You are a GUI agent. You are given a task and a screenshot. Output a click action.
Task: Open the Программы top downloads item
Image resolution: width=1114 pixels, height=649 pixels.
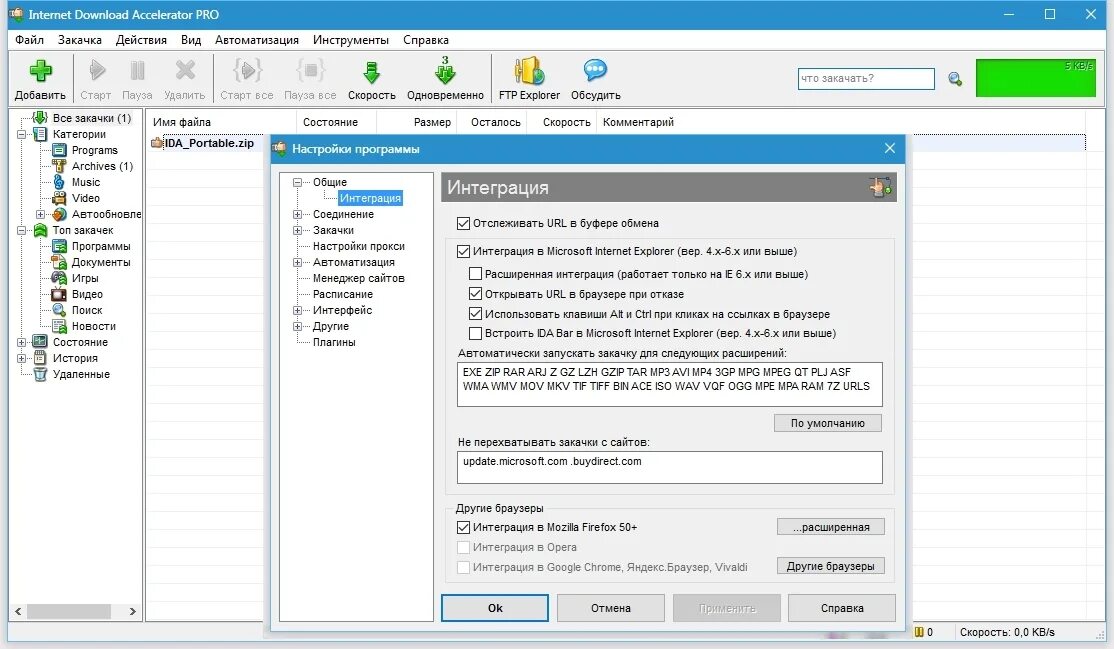click(x=101, y=246)
